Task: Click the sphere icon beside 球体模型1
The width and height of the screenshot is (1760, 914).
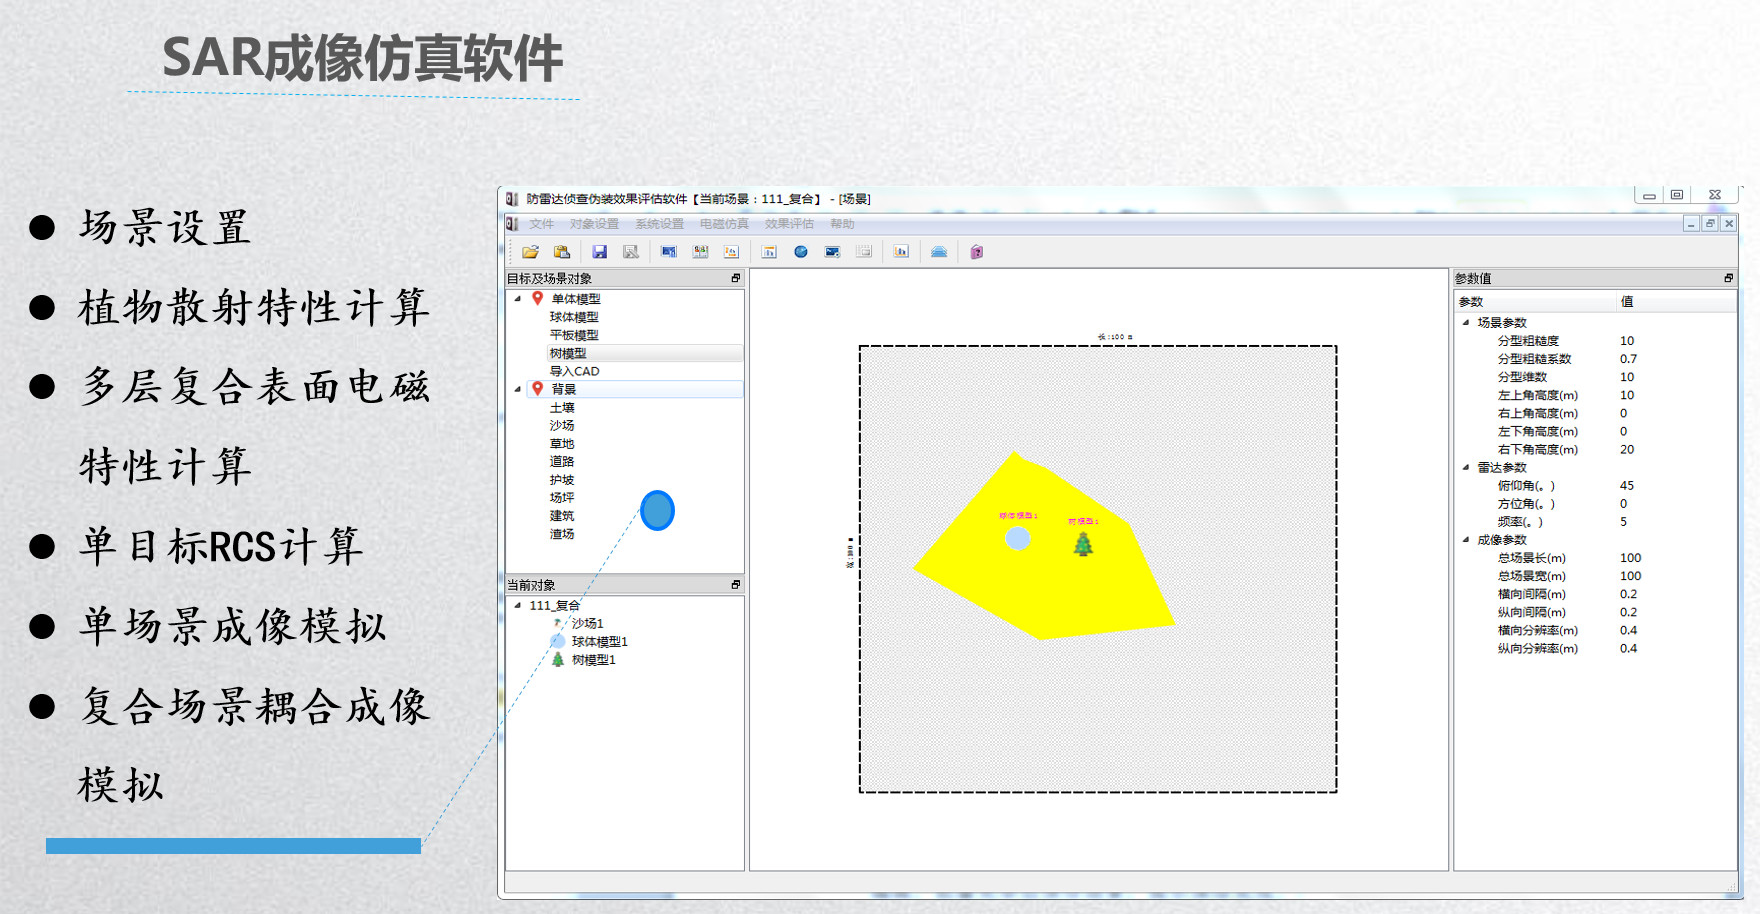Action: [x=558, y=641]
